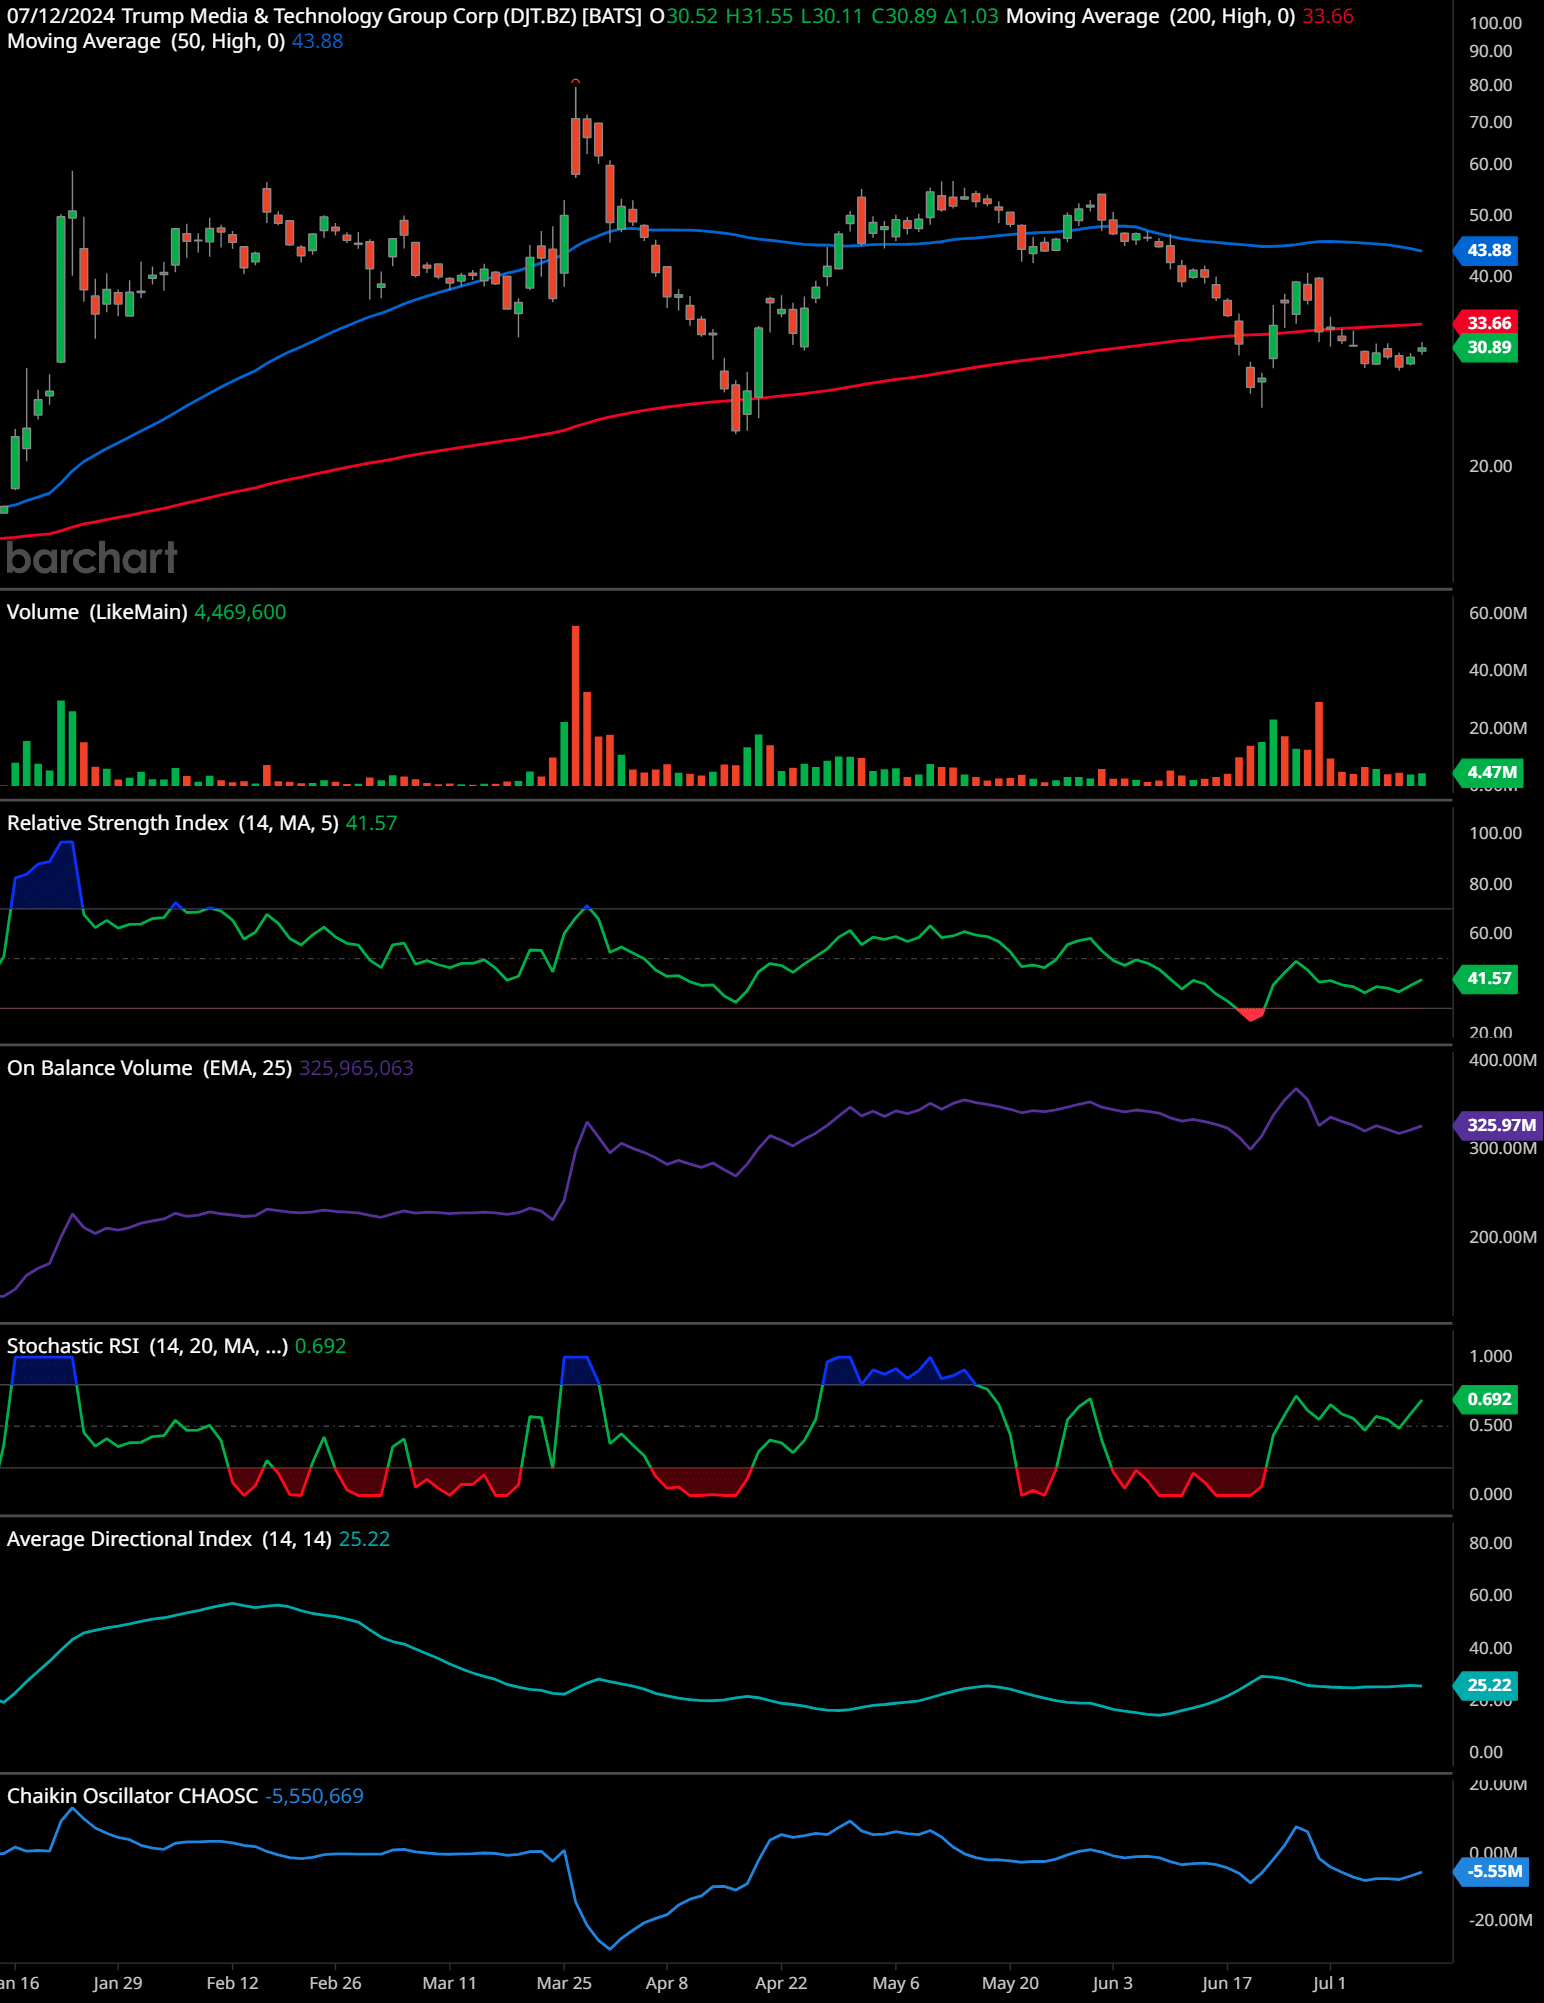Image resolution: width=1544 pixels, height=2003 pixels.
Task: Click the Chaikin Oscillator CHAOSC label
Action: (x=132, y=1796)
